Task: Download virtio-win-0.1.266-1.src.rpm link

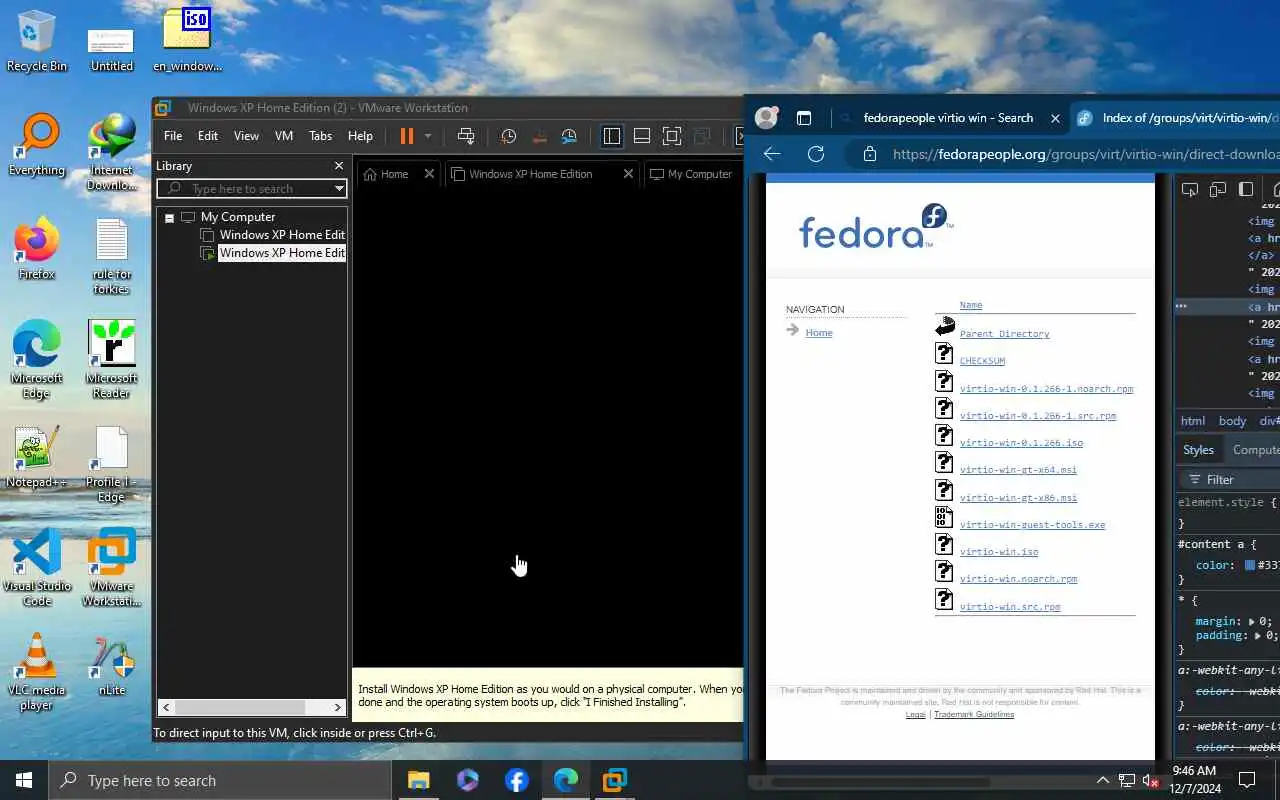Action: (x=1037, y=416)
